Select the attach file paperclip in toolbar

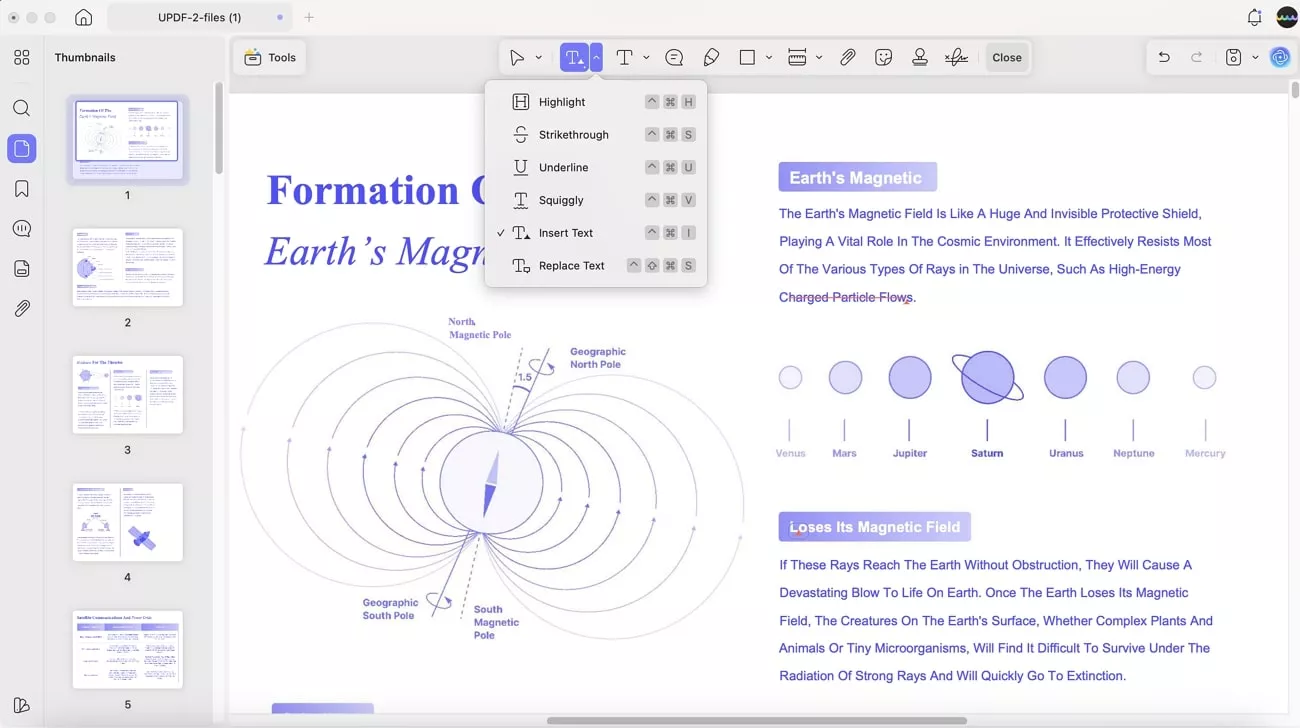[847, 58]
